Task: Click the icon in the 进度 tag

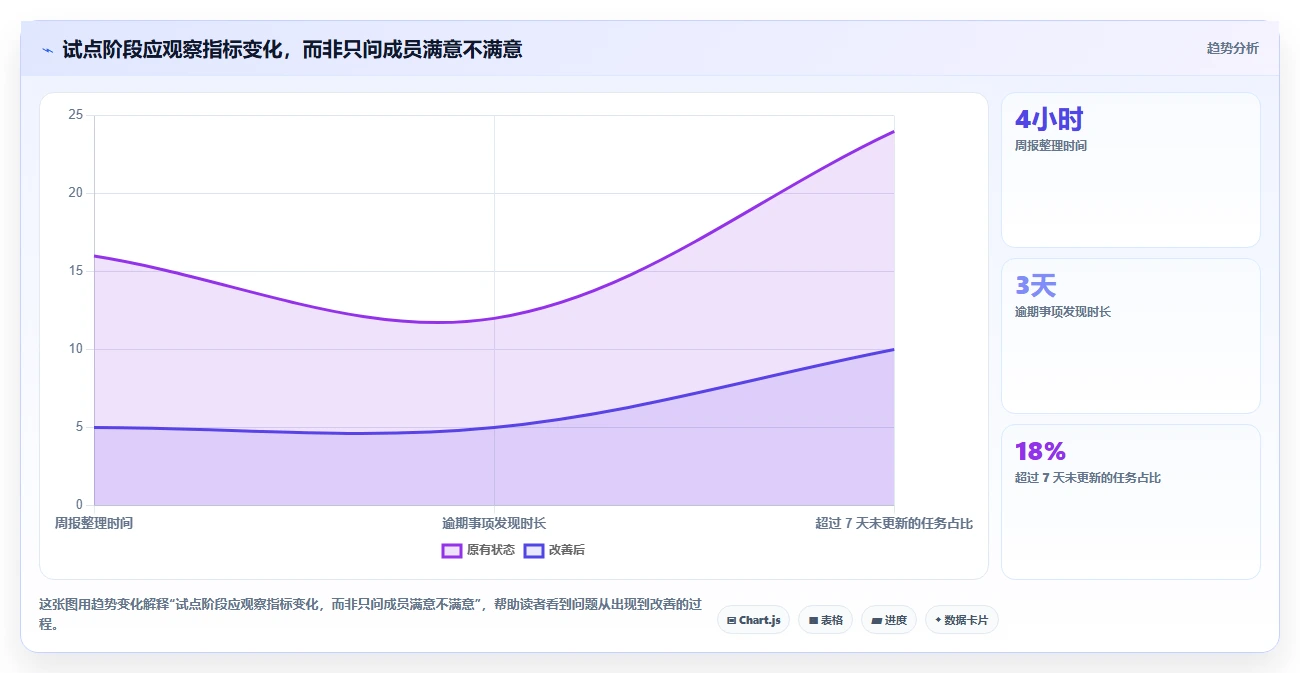Action: (x=876, y=620)
